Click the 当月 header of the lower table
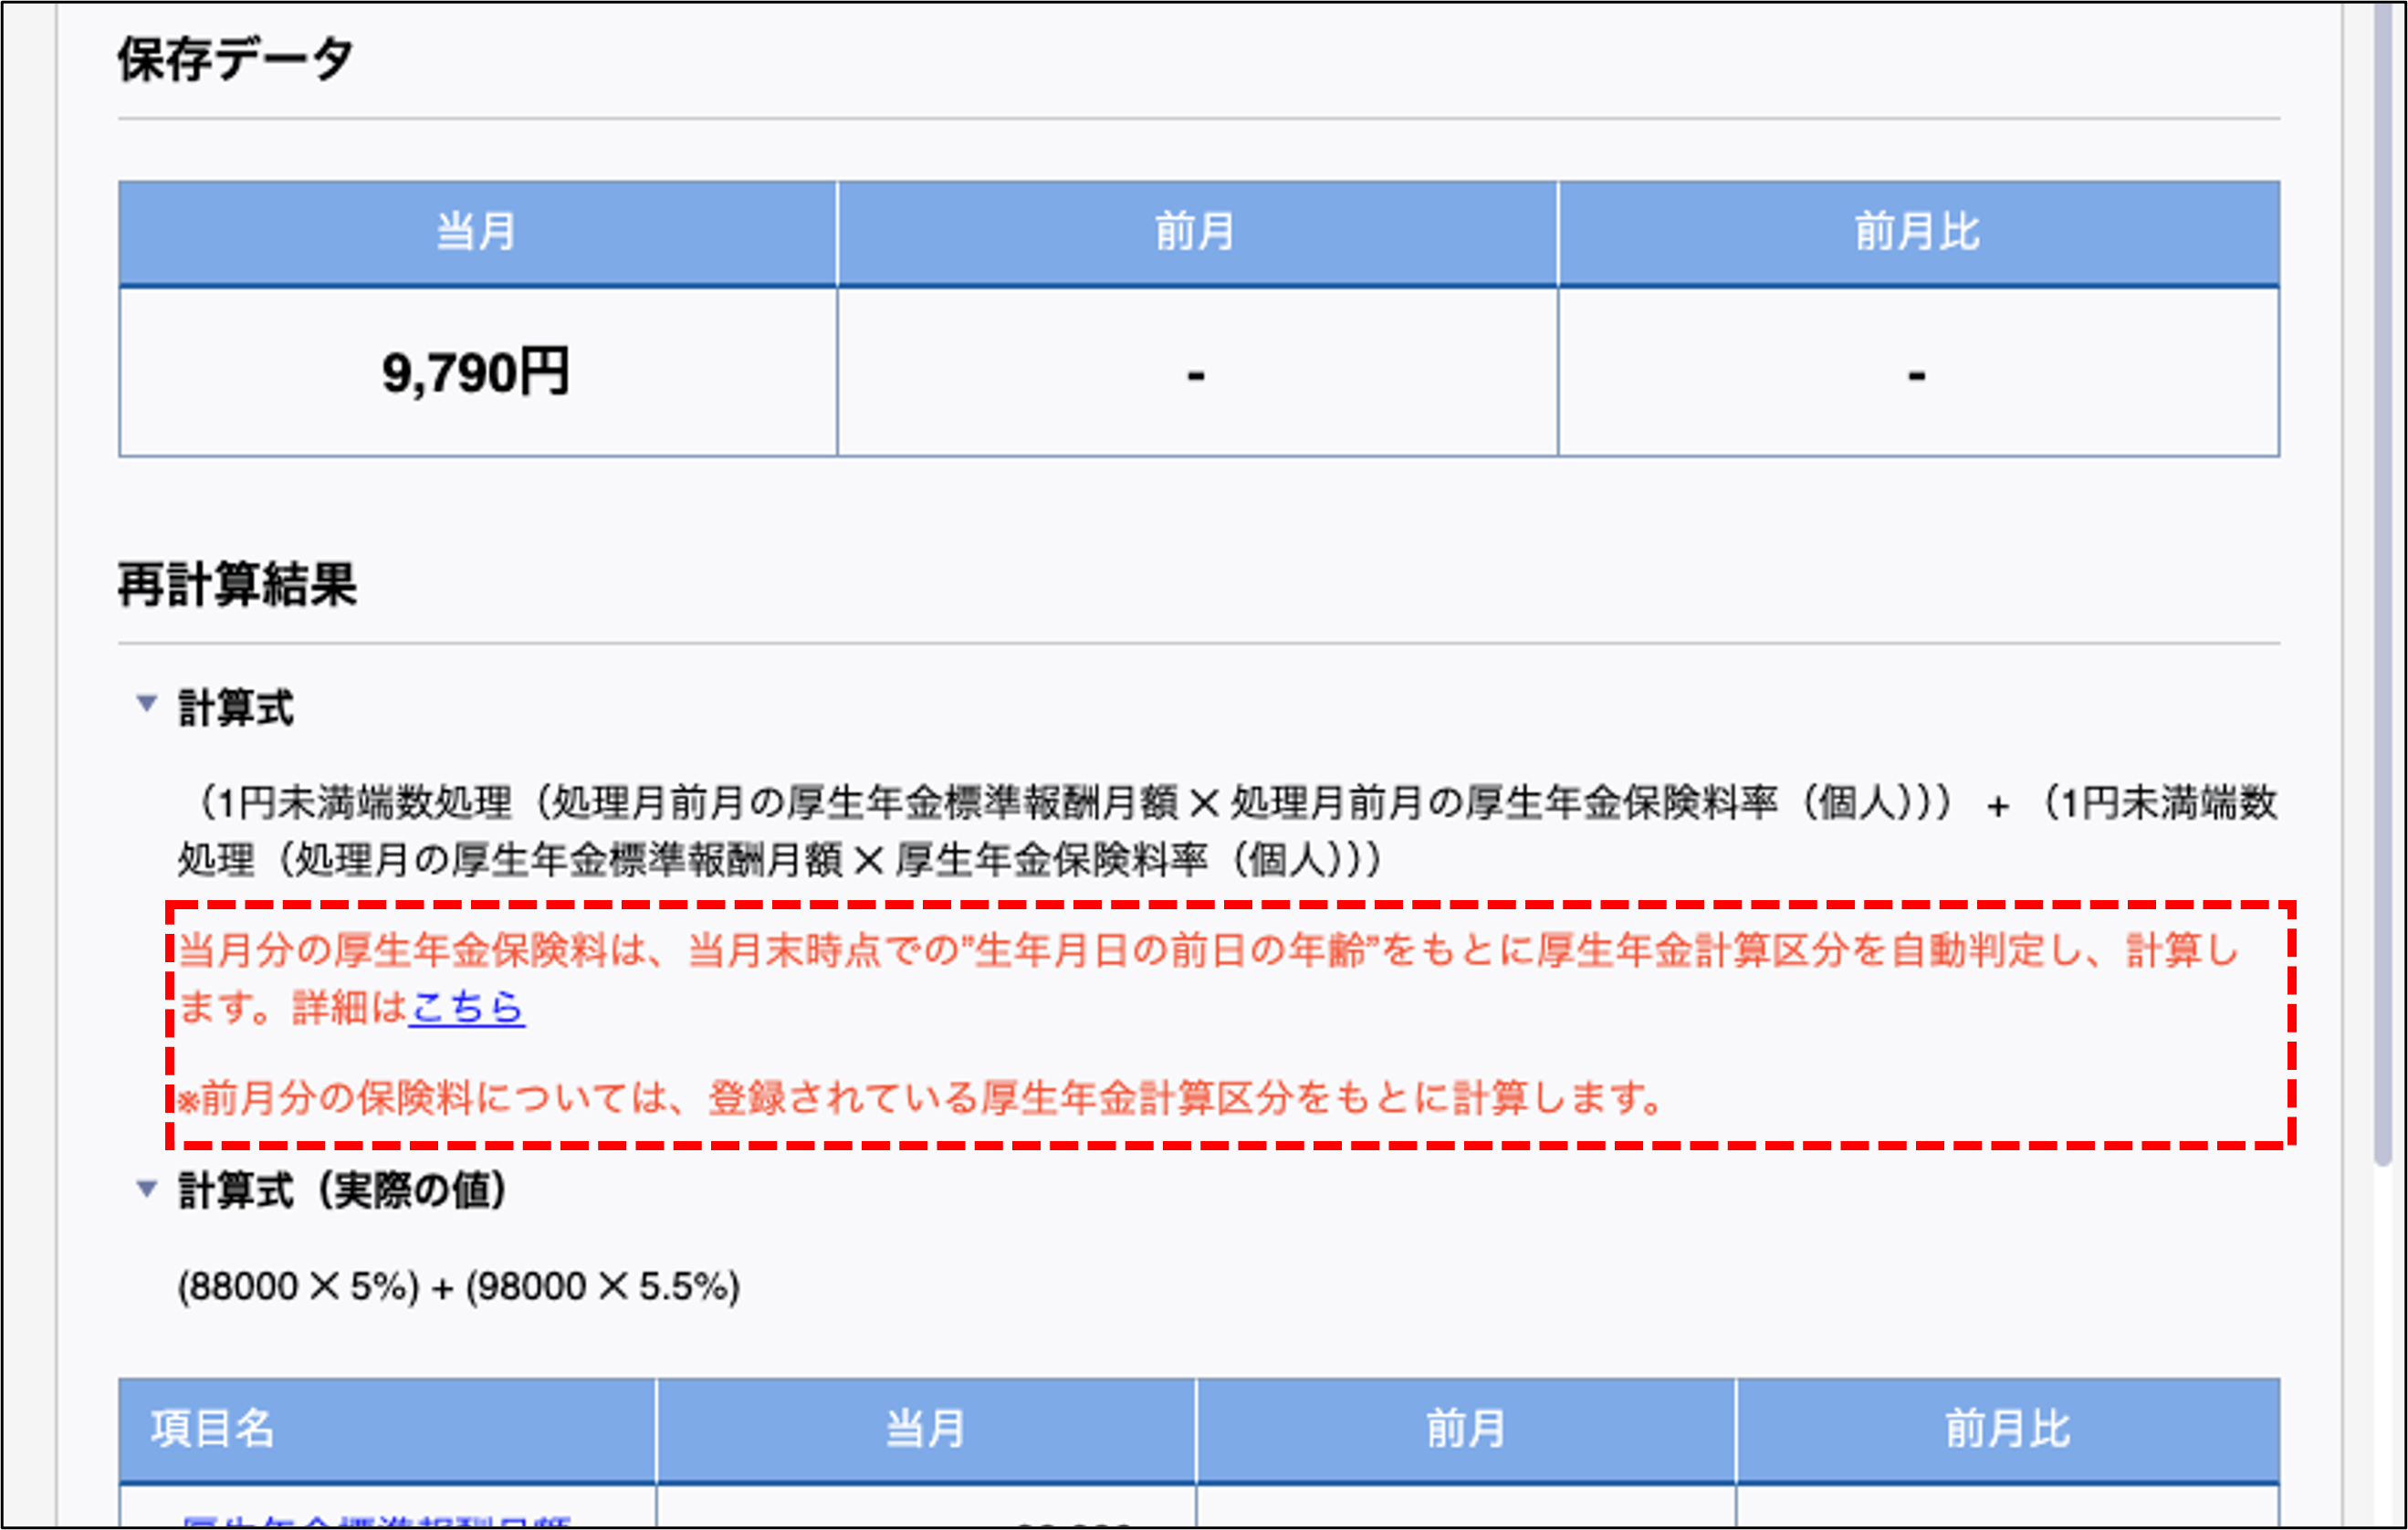 [925, 1428]
